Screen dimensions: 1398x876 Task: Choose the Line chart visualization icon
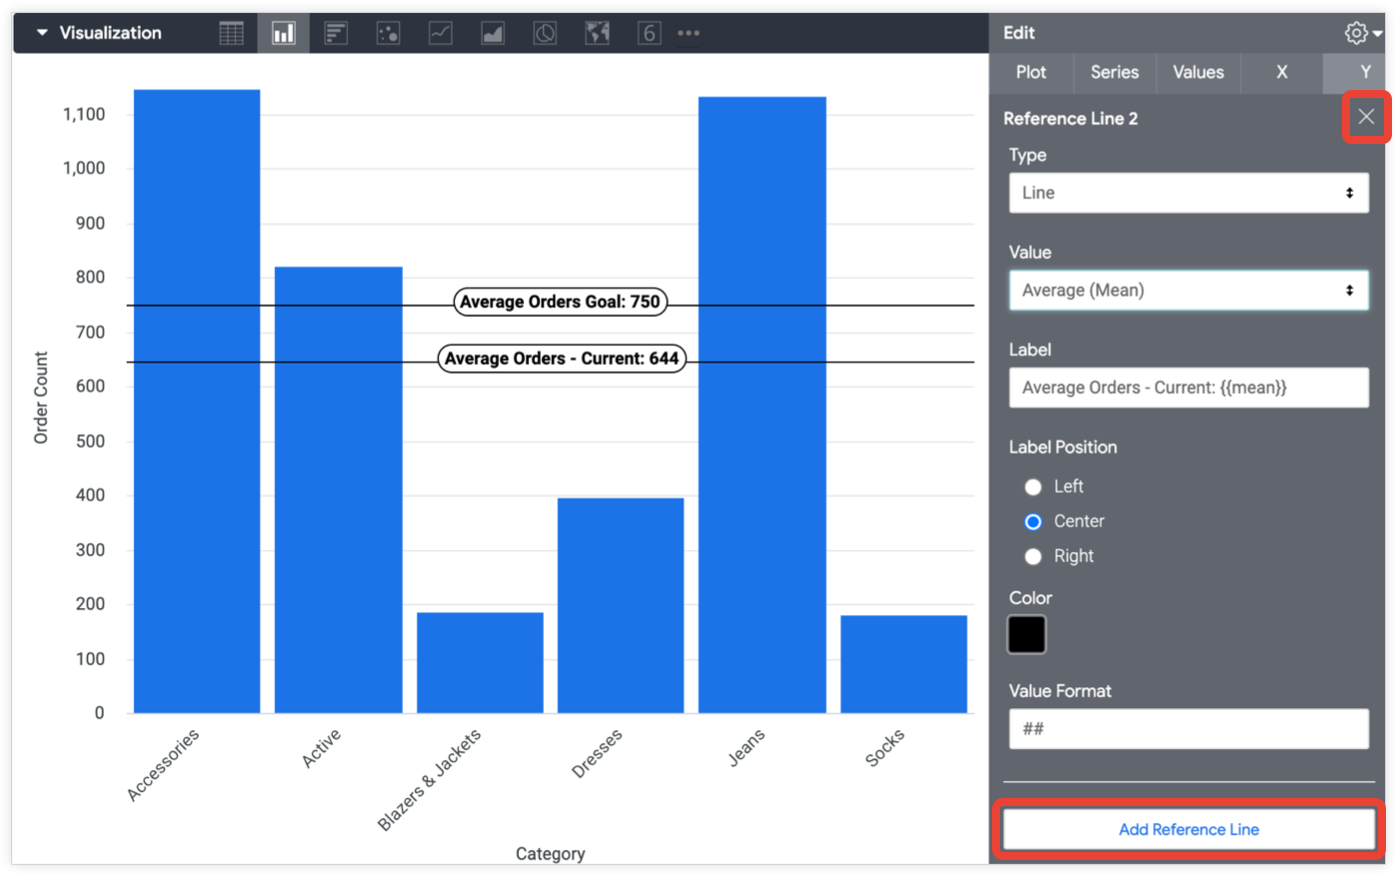coord(440,33)
